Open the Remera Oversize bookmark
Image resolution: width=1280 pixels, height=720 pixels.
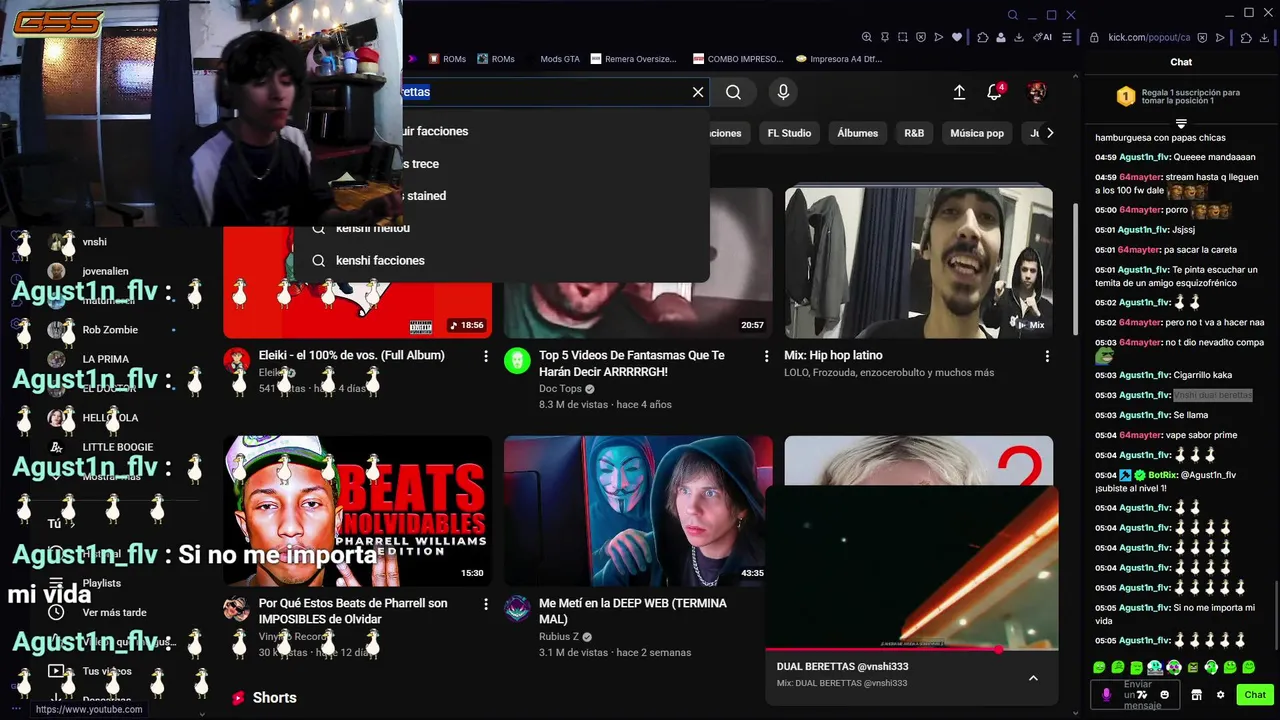634,59
